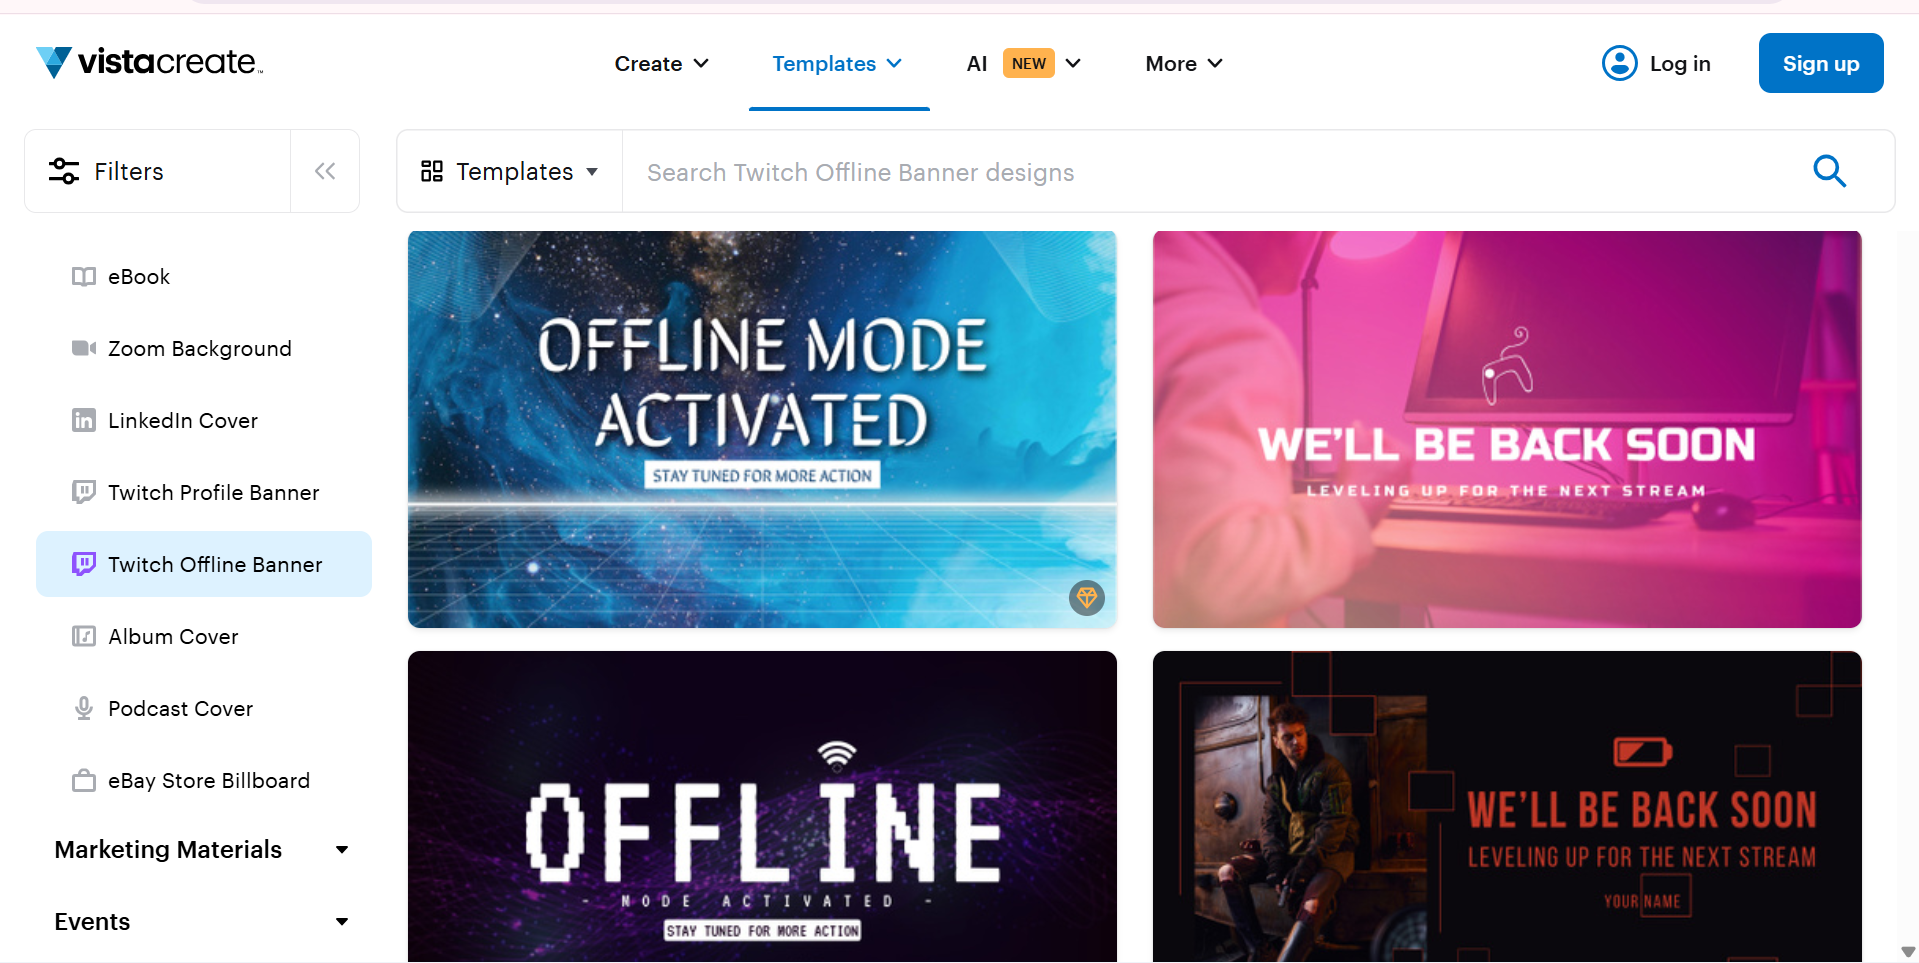
Task: Select the eBay Store Billboard bag icon
Action: [84, 780]
